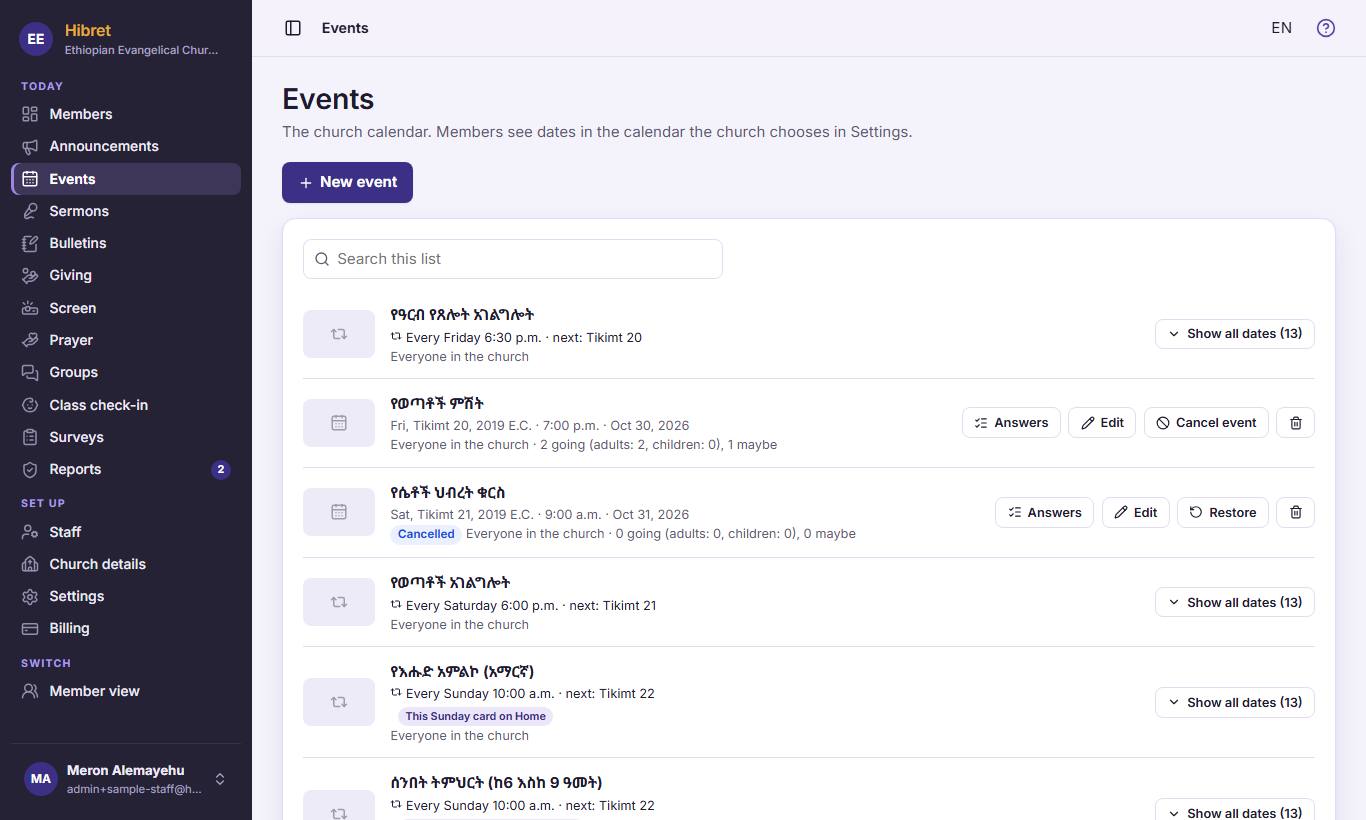Image resolution: width=1366 pixels, height=820 pixels.
Task: Open the help question mark icon
Action: 1326,28
